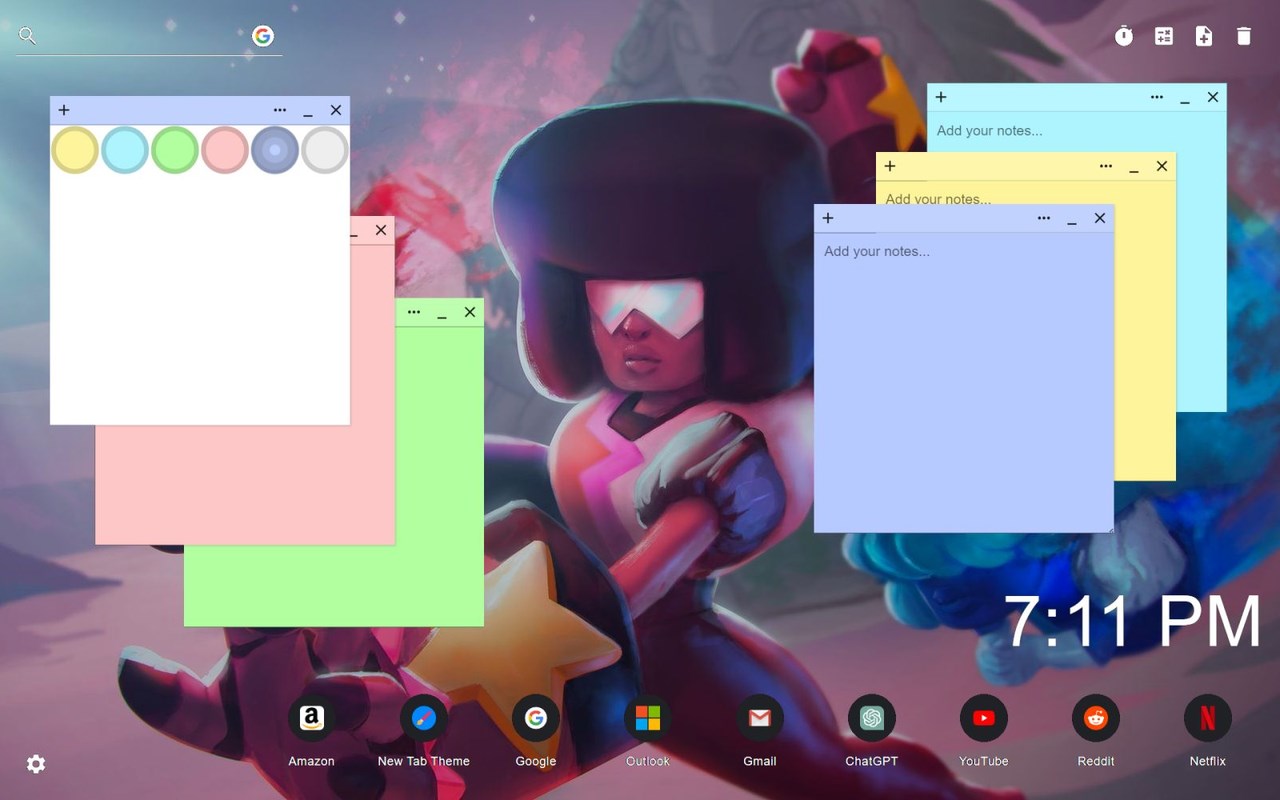This screenshot has height=800, width=1280.
Task: Click the blue note's text area
Action: (x=964, y=382)
